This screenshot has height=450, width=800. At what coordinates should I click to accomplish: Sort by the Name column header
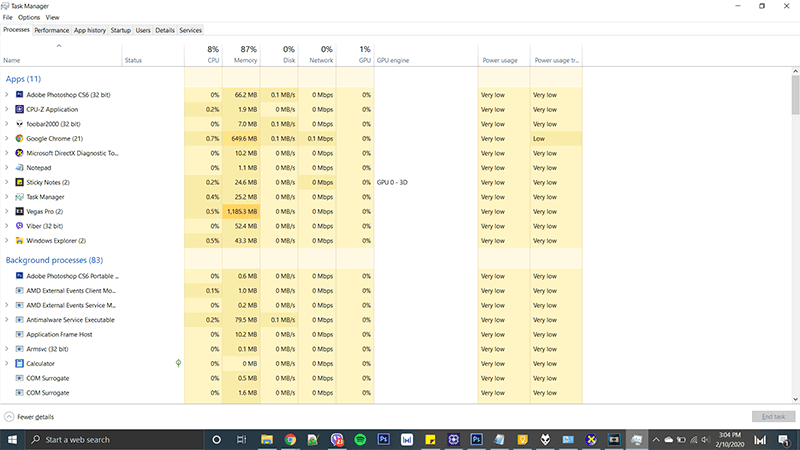click(61, 54)
